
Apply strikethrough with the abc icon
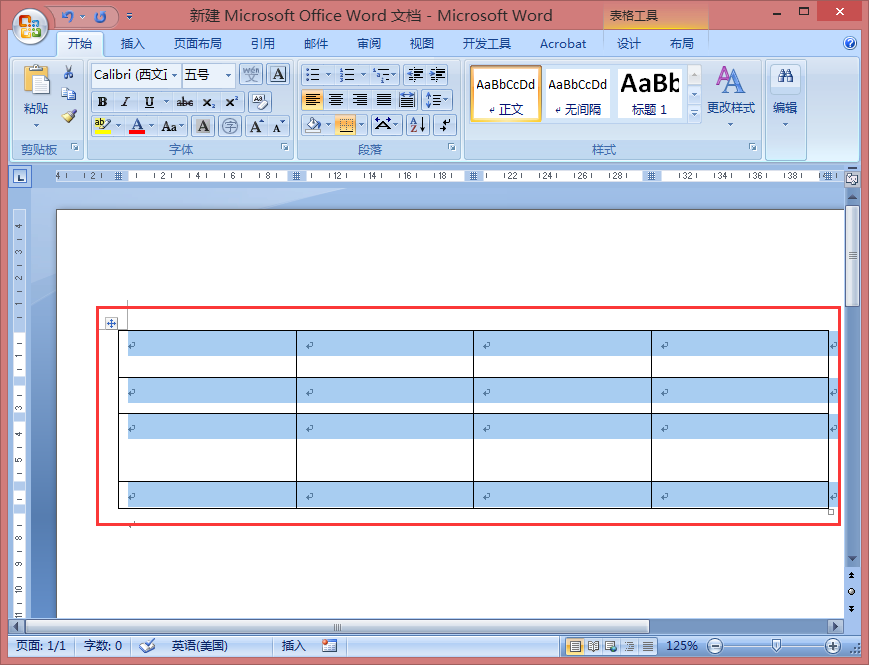point(185,102)
